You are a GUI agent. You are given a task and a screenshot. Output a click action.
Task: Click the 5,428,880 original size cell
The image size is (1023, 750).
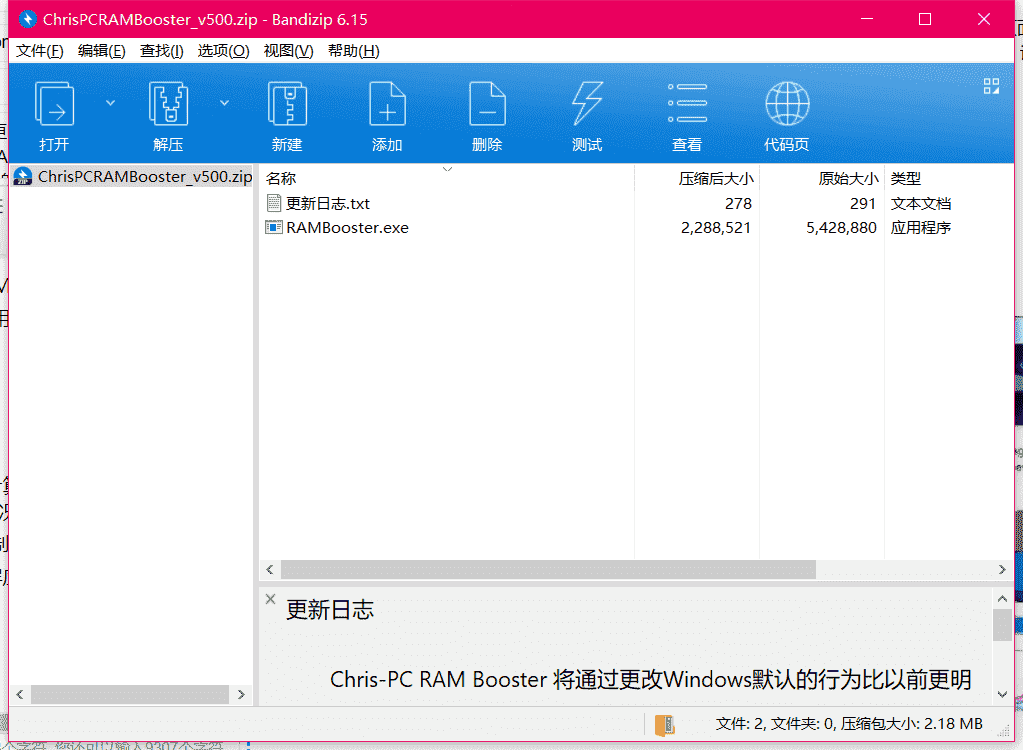pyautogui.click(x=841, y=228)
